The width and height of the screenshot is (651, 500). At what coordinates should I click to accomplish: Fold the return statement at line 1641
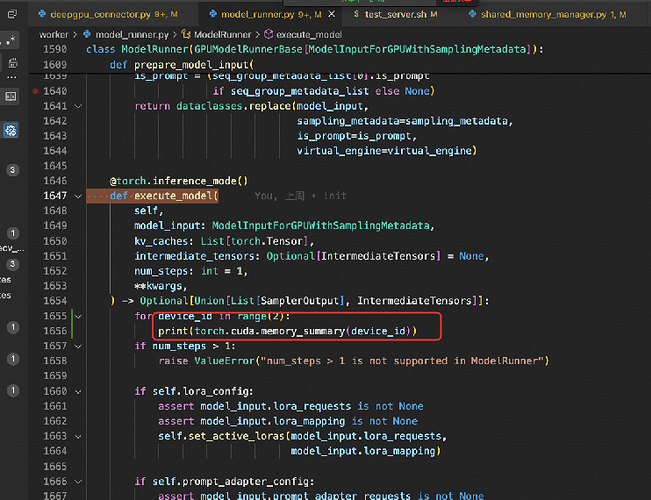coord(78,106)
